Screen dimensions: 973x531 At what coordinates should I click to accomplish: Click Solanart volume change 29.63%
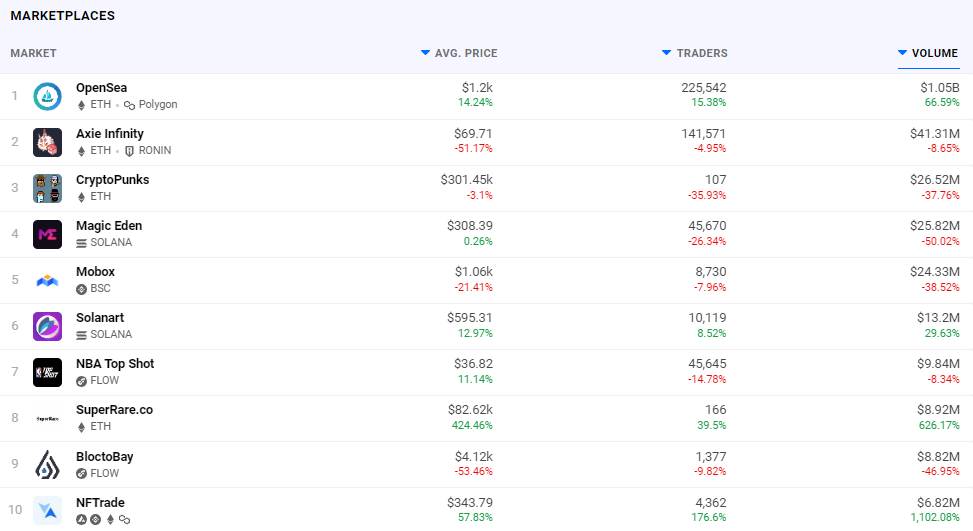coord(942,333)
